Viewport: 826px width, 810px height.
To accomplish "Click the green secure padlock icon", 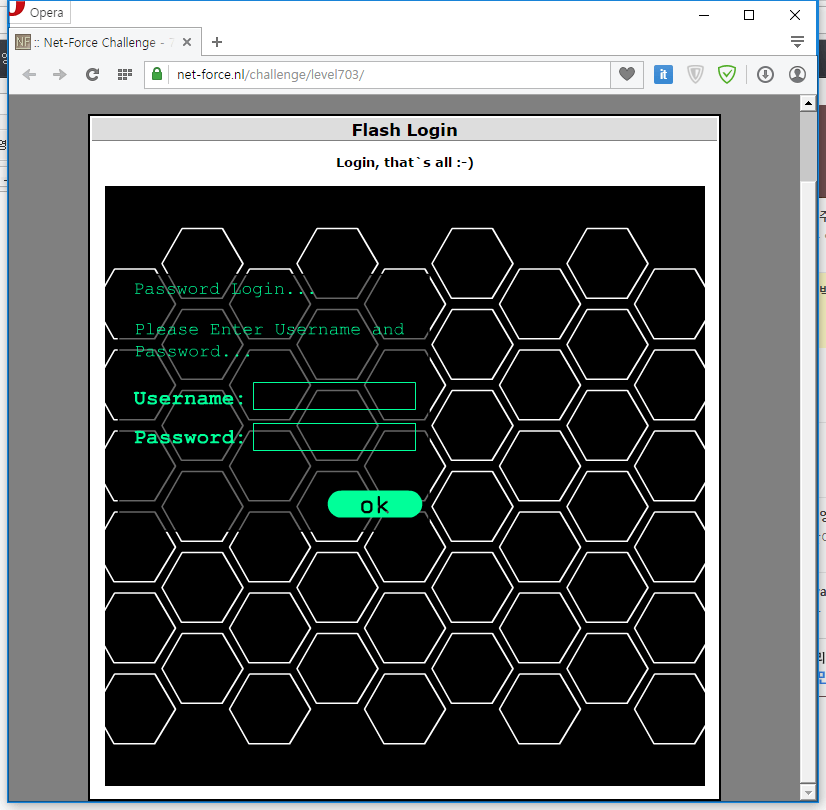I will (157, 74).
